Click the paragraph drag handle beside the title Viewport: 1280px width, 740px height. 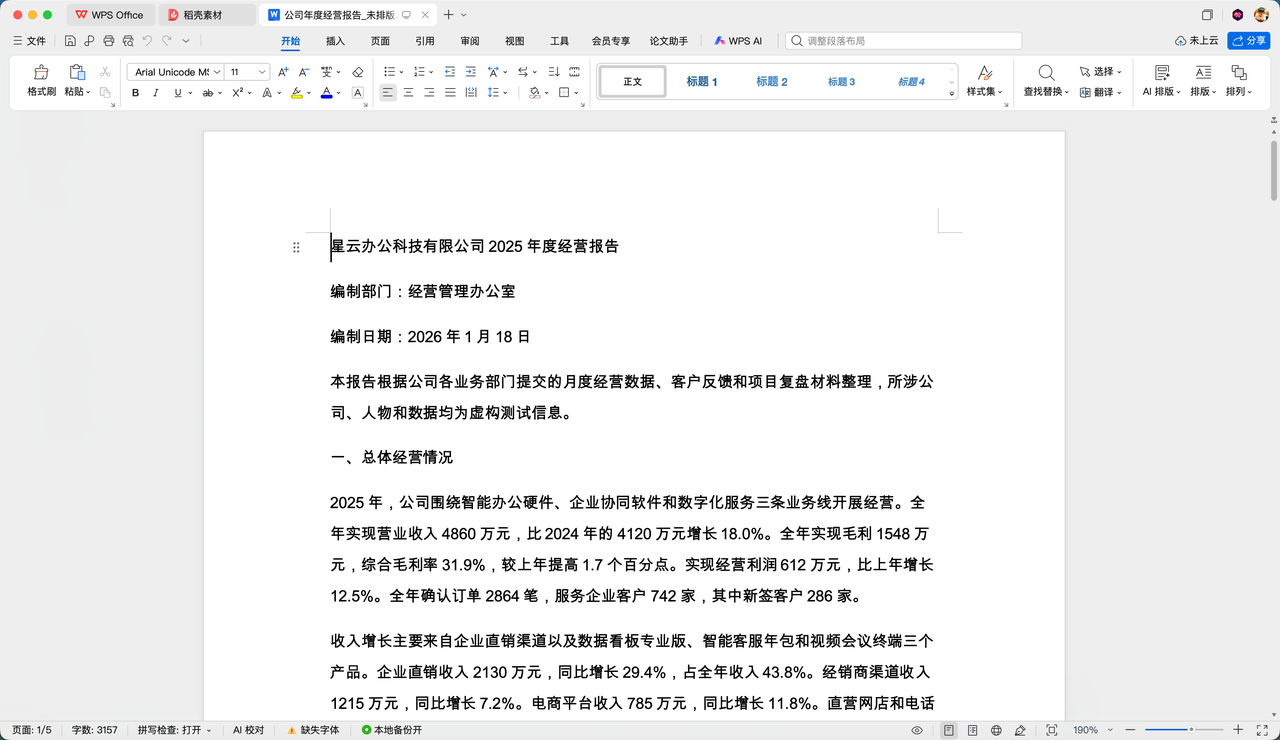(x=296, y=247)
